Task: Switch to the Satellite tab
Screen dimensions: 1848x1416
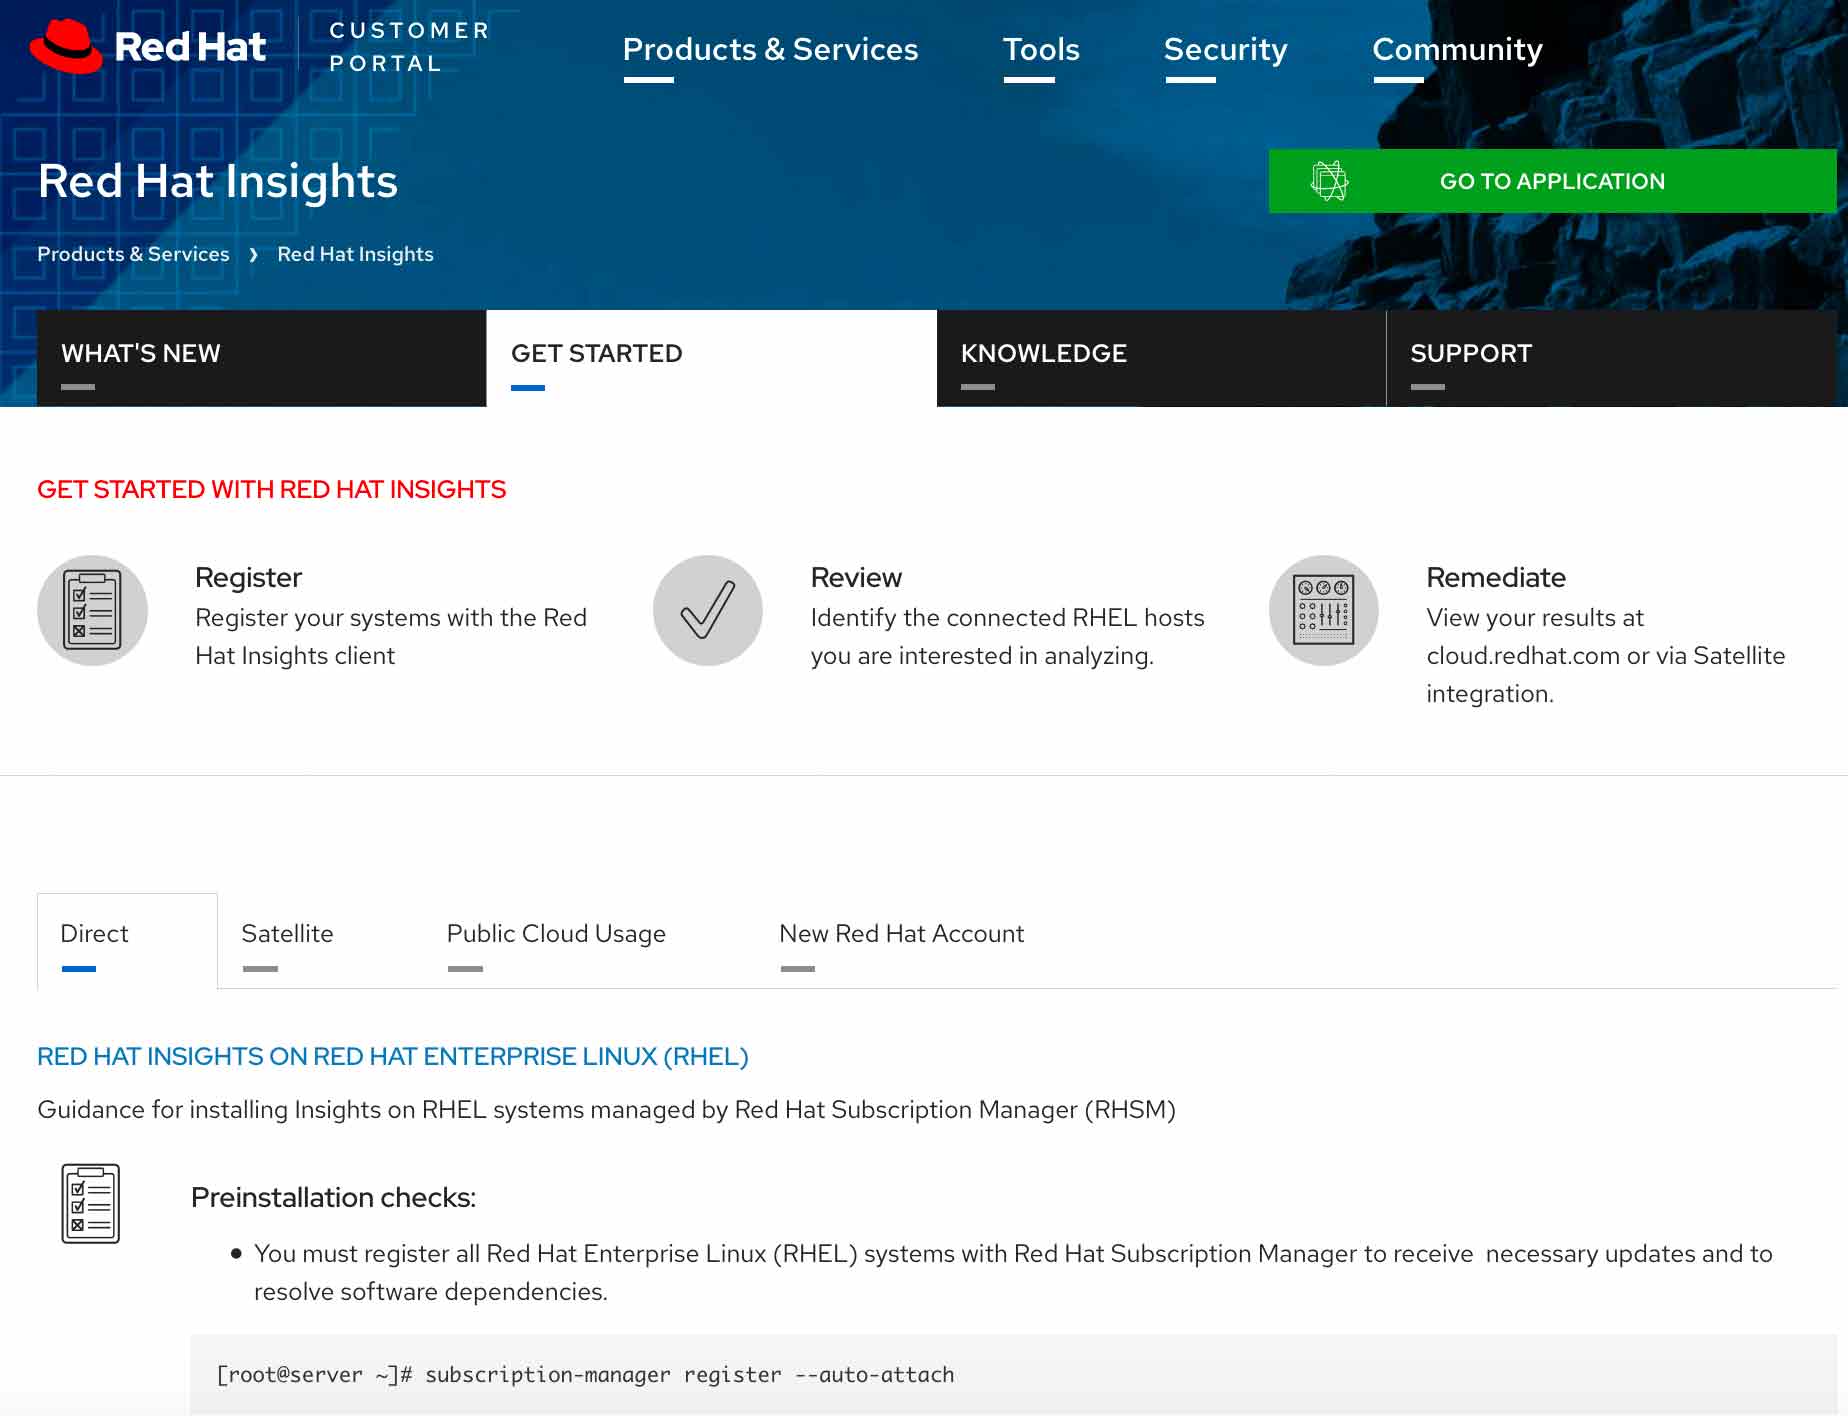Action: [287, 933]
